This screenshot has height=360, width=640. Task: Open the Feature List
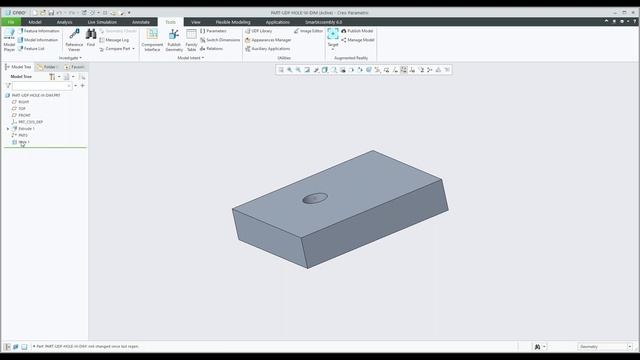(x=31, y=49)
